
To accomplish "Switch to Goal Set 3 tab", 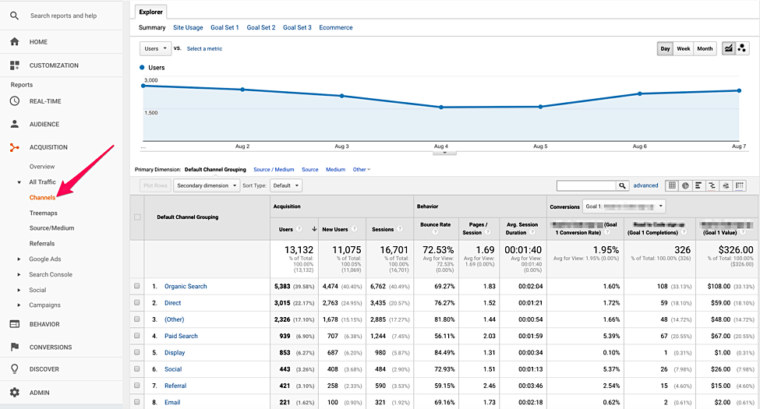I will (x=297, y=28).
